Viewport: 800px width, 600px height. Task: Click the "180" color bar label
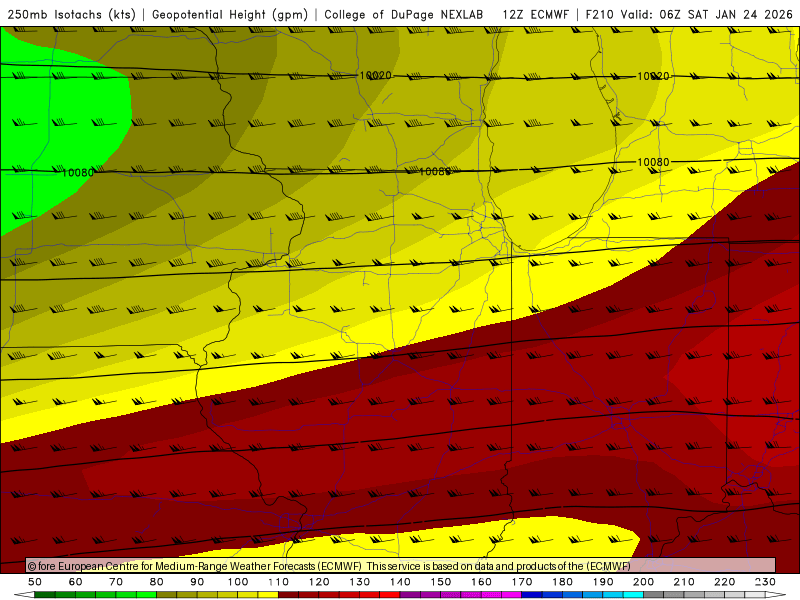(562, 582)
